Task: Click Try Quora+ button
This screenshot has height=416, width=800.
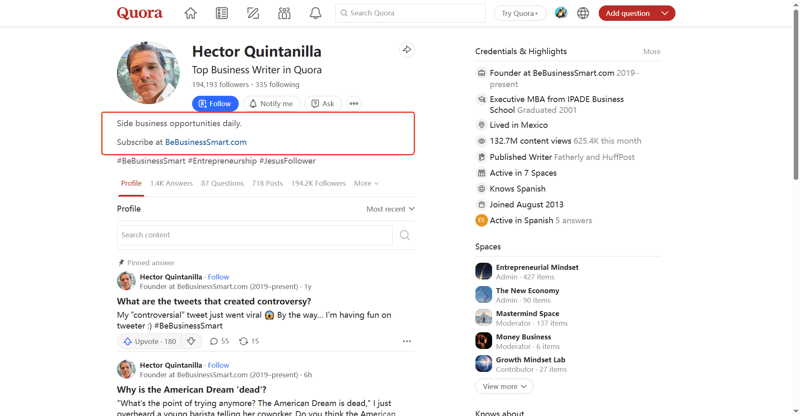Action: click(520, 13)
